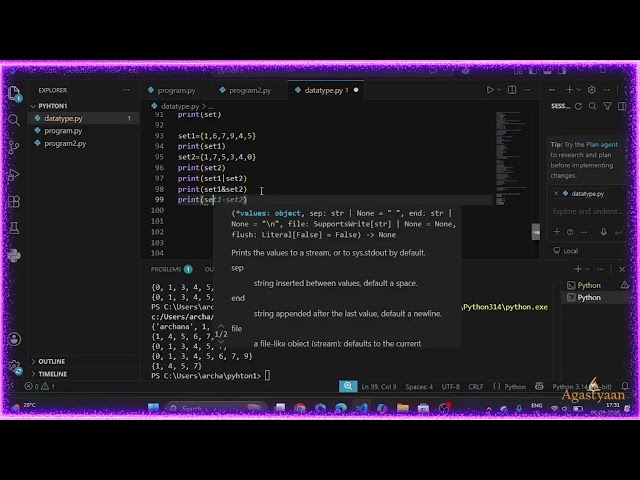Start voice chat with microphone icon
This screenshot has width=640, height=480.
pos(604,232)
